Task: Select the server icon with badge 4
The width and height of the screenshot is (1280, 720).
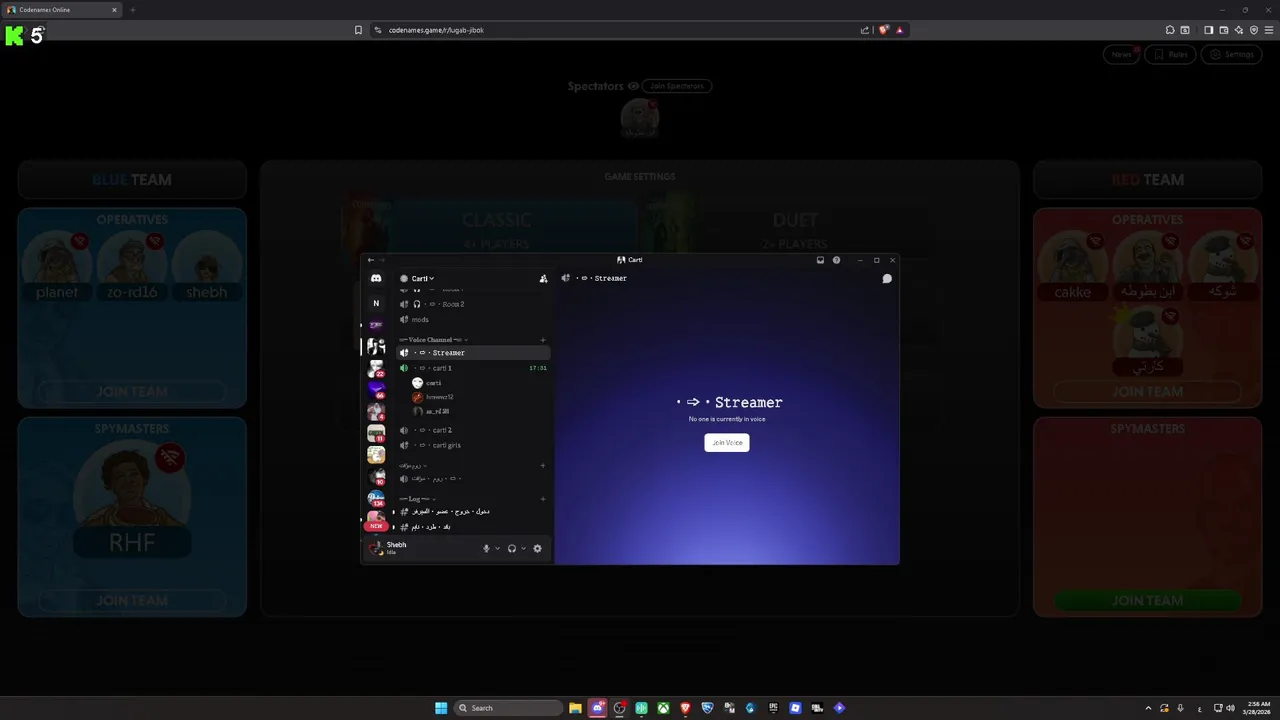Action: [376, 411]
